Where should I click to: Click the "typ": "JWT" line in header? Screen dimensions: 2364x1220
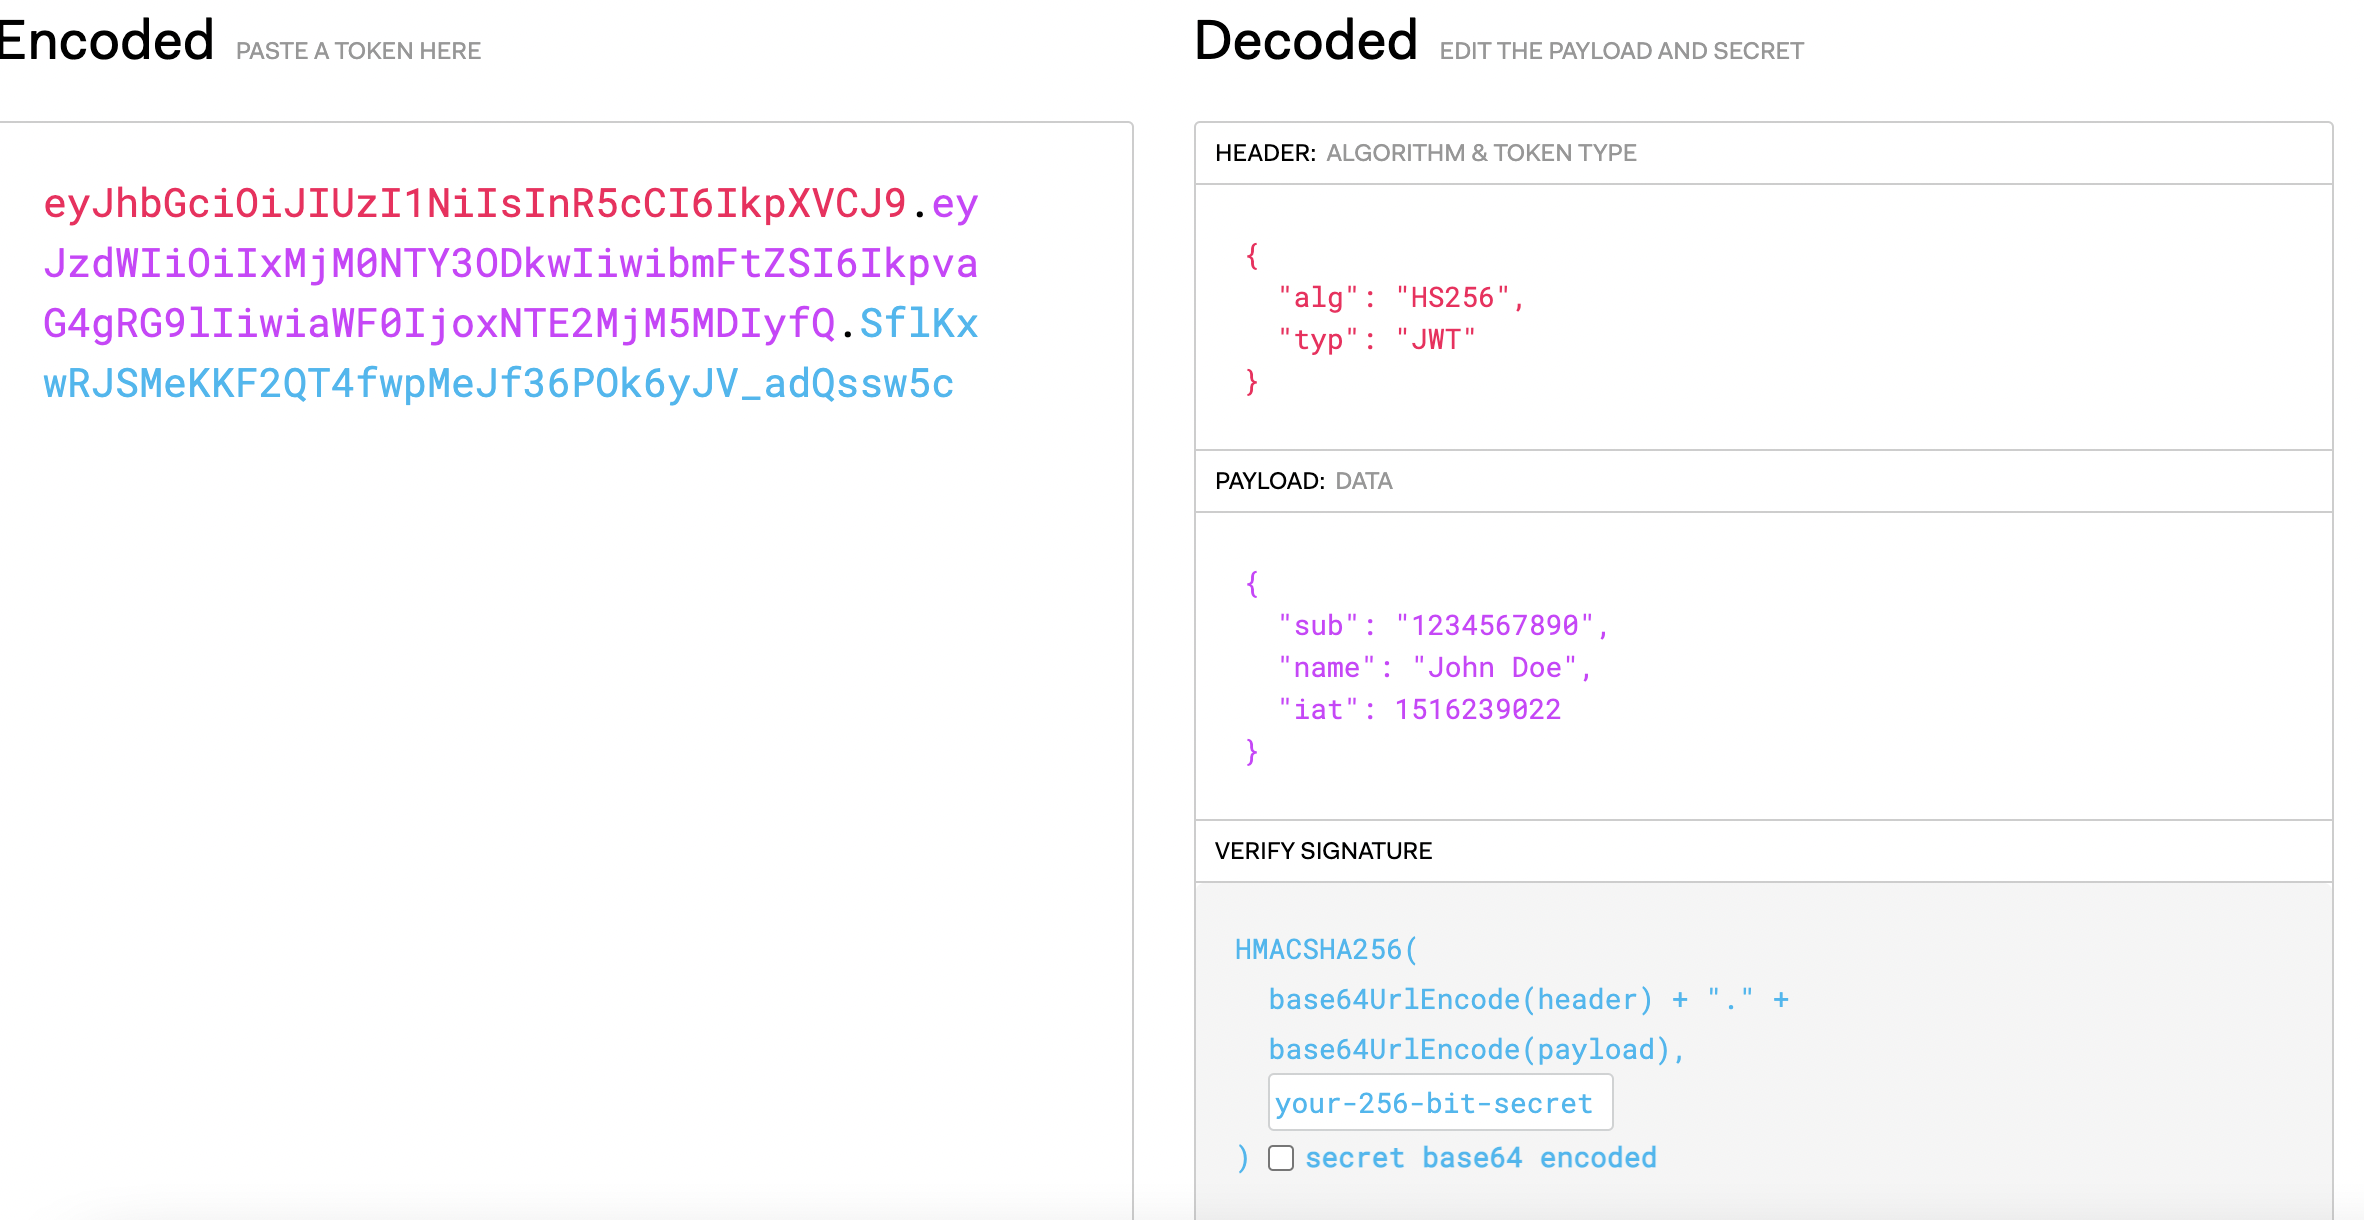1377,340
